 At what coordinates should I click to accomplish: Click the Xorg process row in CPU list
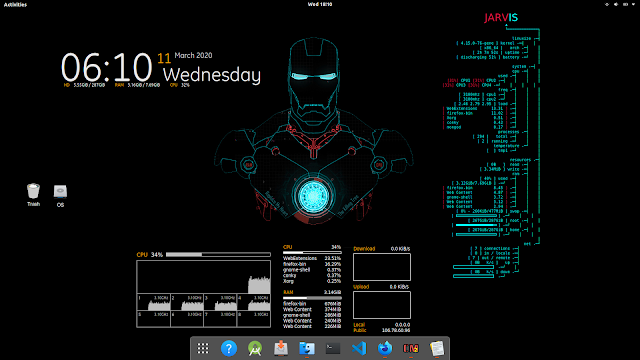pos(312,281)
